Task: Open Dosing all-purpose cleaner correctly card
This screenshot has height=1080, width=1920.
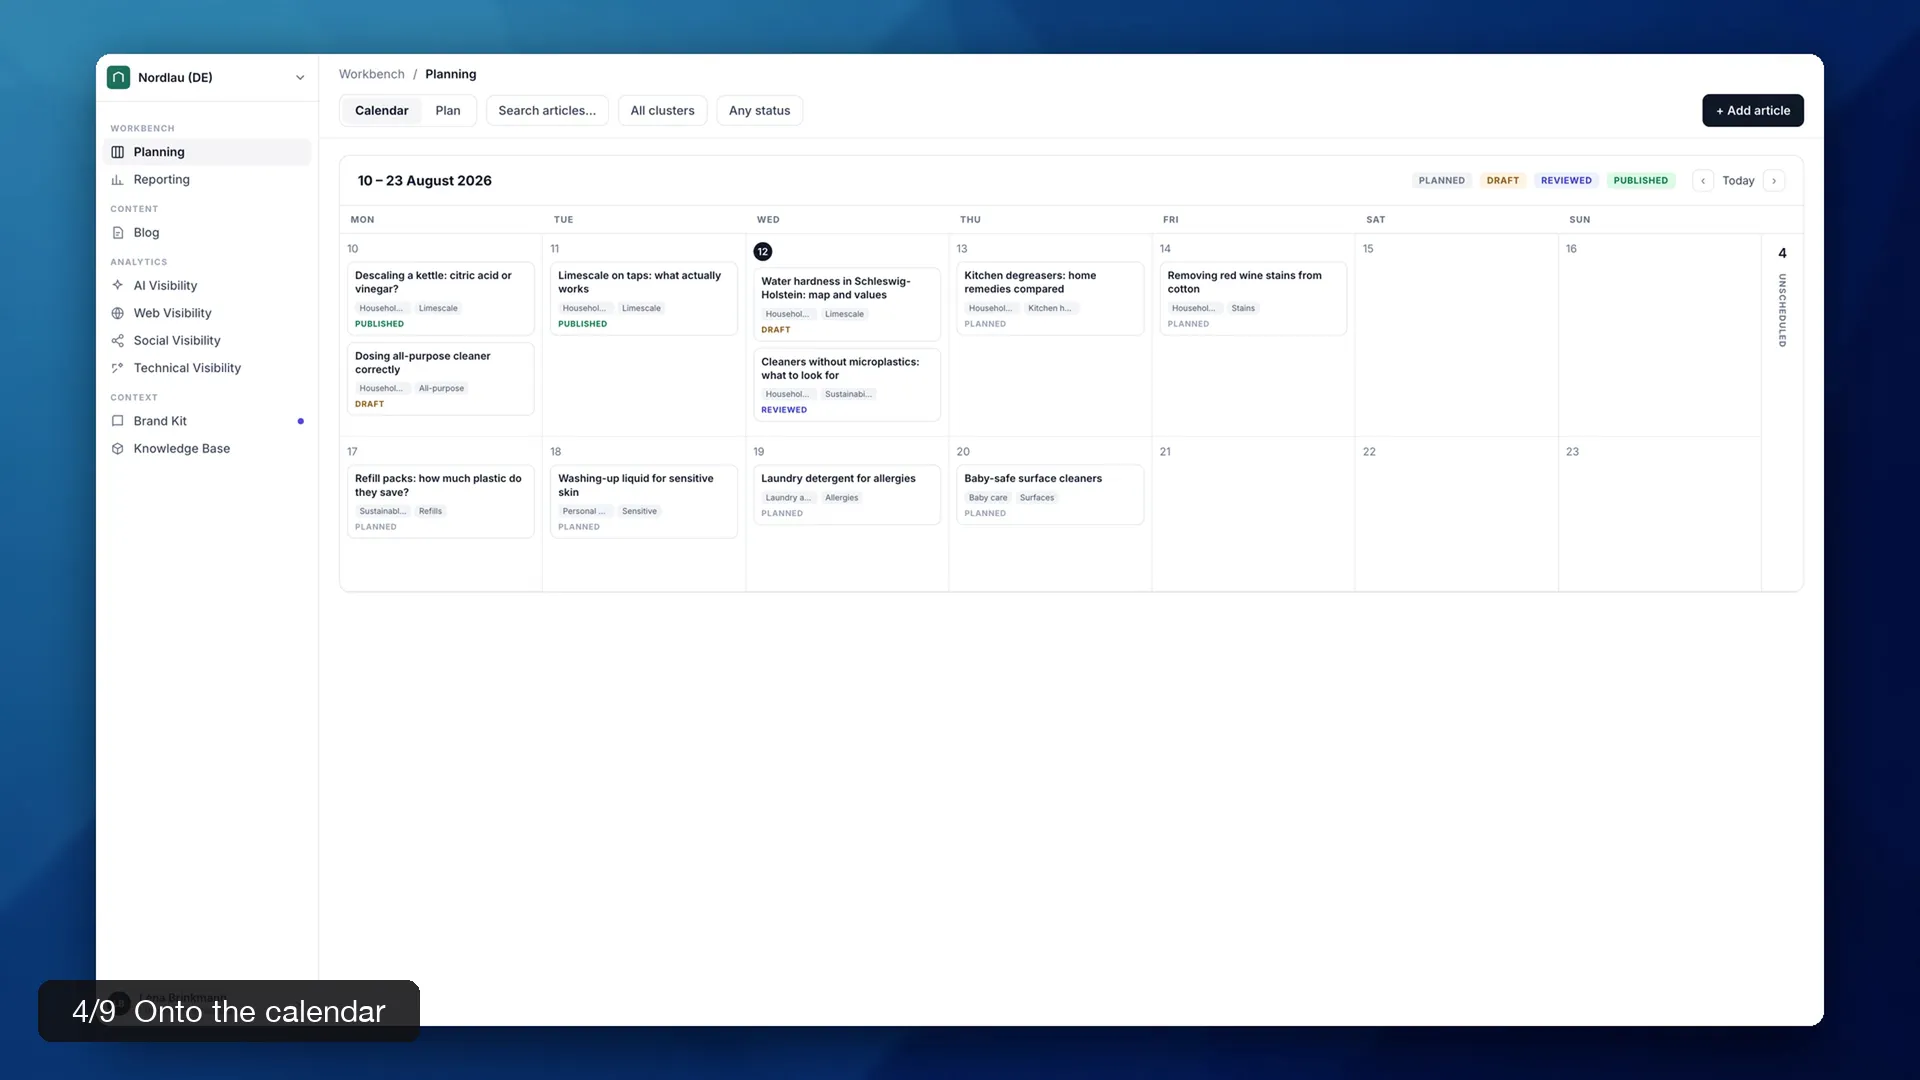Action: coord(440,379)
